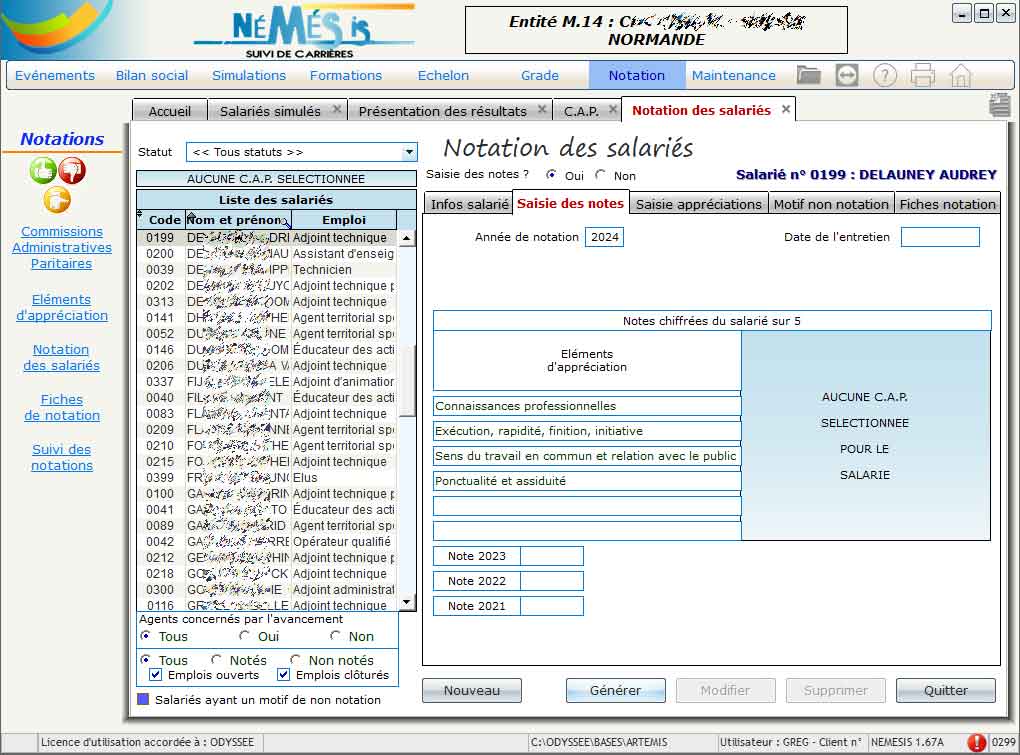The height and width of the screenshot is (755, 1020).
Task: Click the red thumbs-down icon
Action: (72, 171)
